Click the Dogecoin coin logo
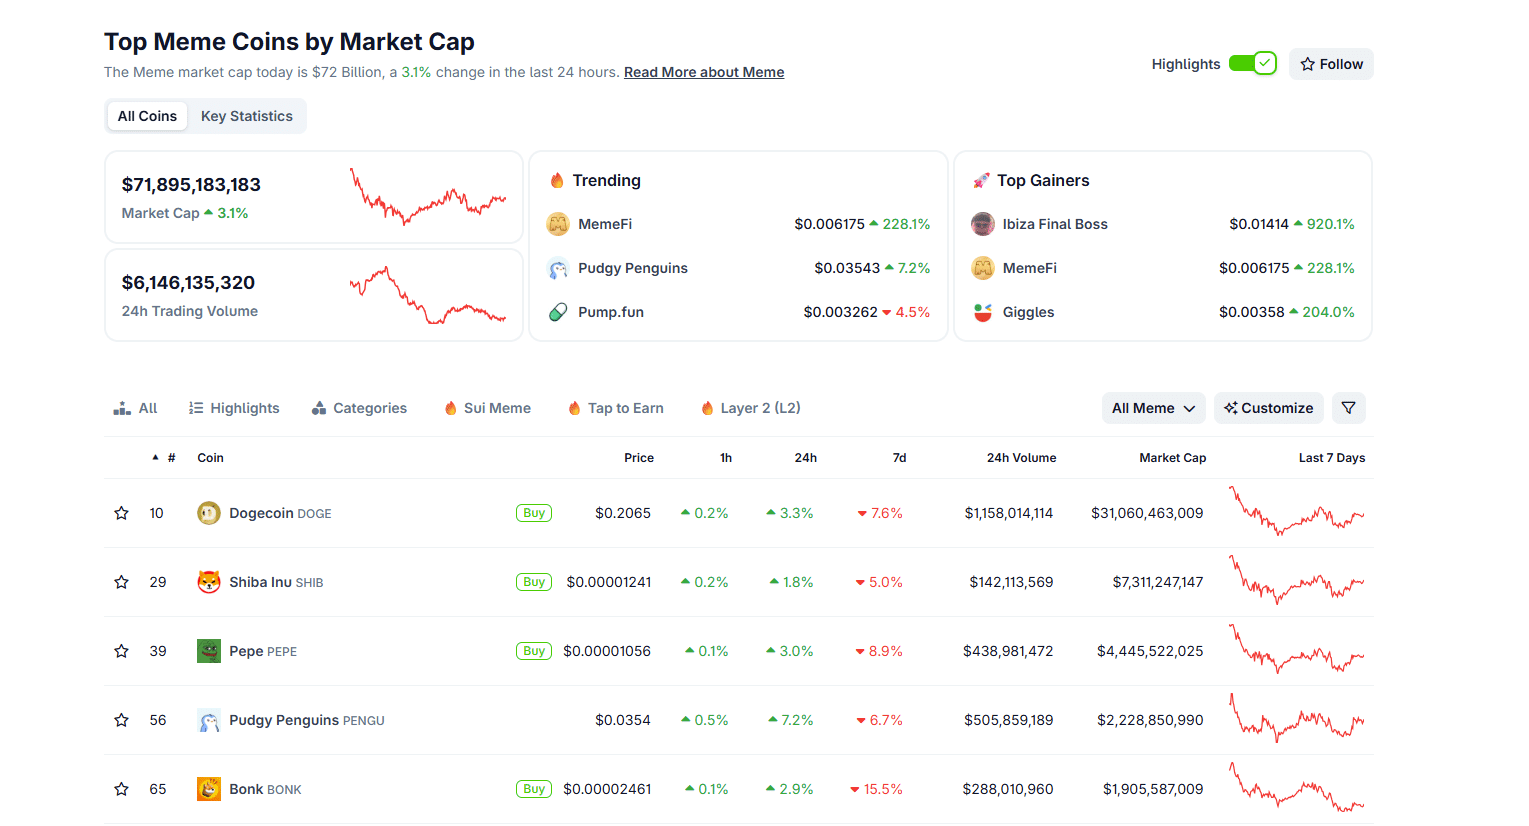This screenshot has width=1529, height=826. (209, 513)
